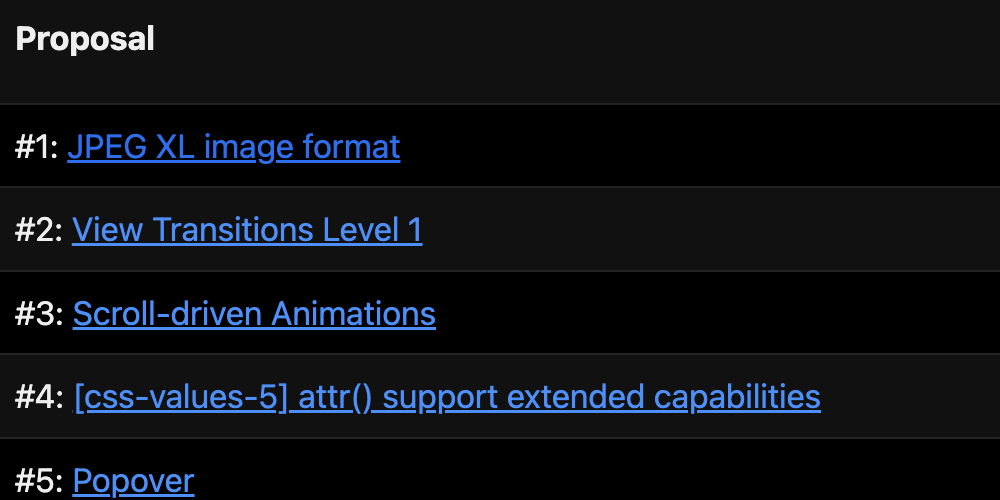
Task: Visit the Popover proposal link
Action: [133, 481]
